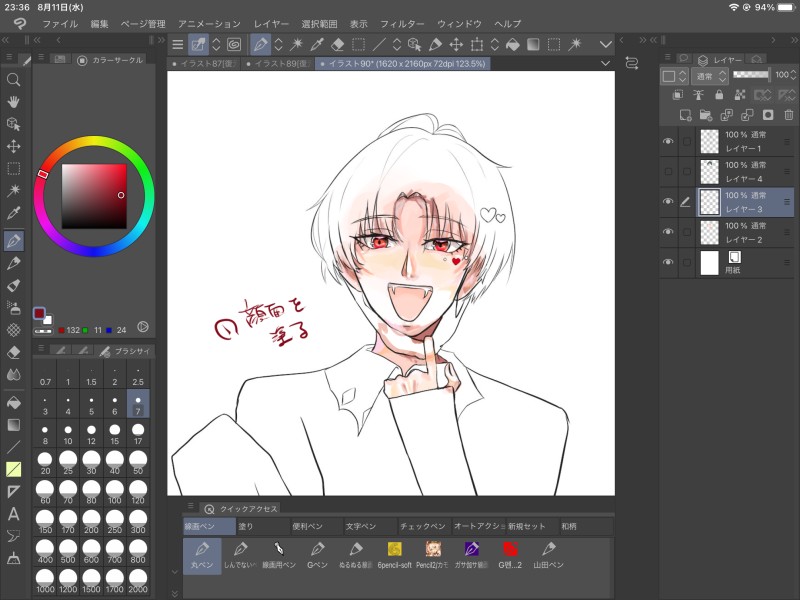Expand the stepper arrows beside the pen command icon
This screenshot has height=600, width=800.
click(x=279, y=44)
